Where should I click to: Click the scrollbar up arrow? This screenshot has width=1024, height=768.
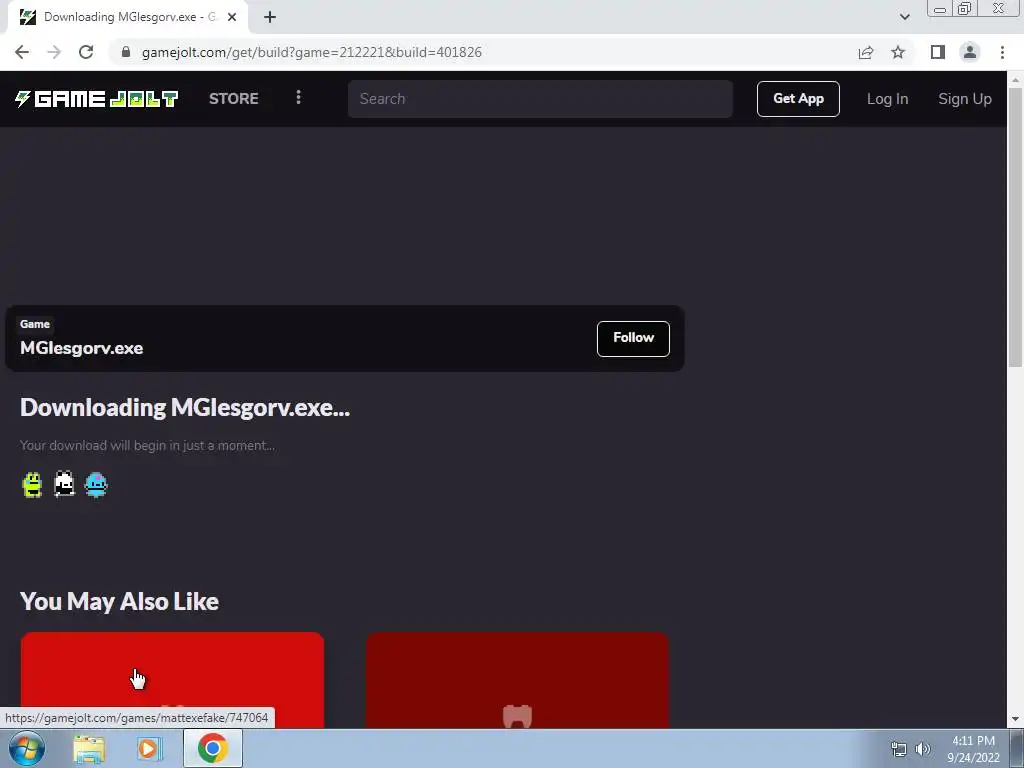1015,80
